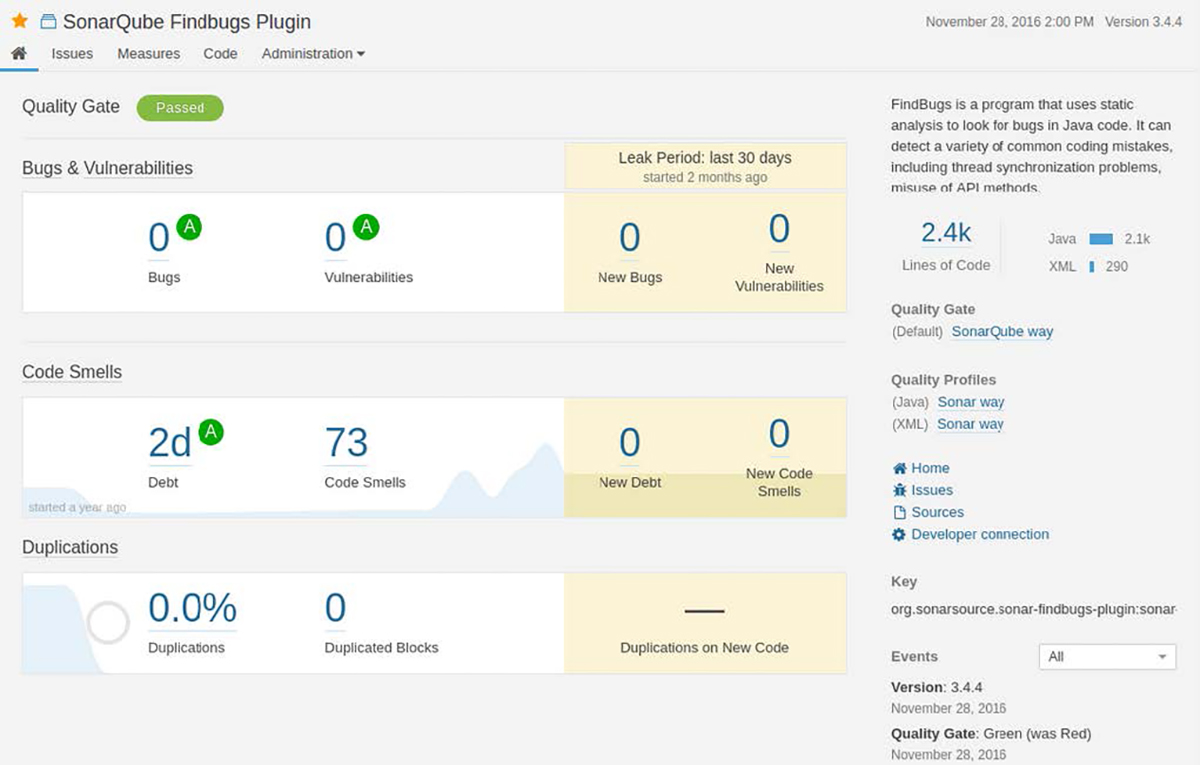Click the Bugs & Vulnerabilities heading link
This screenshot has height=765, width=1200.
[x=107, y=168]
